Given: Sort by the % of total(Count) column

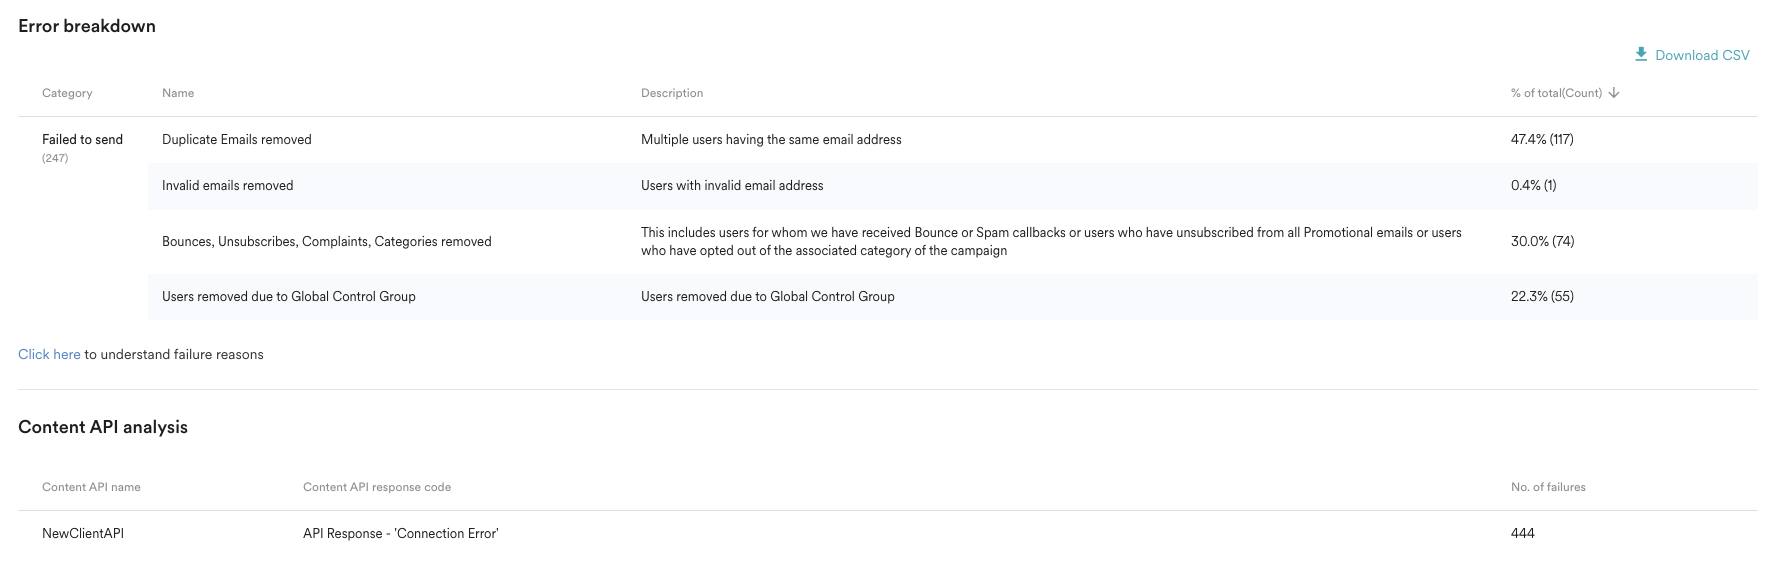Looking at the screenshot, I should click(1555, 93).
